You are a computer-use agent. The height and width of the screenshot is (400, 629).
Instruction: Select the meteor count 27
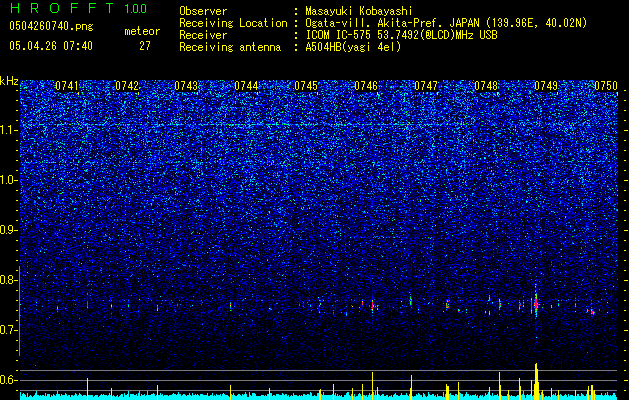[145, 46]
